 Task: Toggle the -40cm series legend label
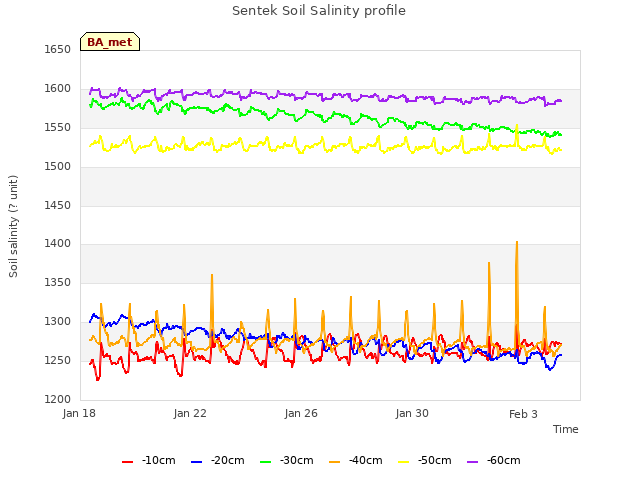[366, 460]
